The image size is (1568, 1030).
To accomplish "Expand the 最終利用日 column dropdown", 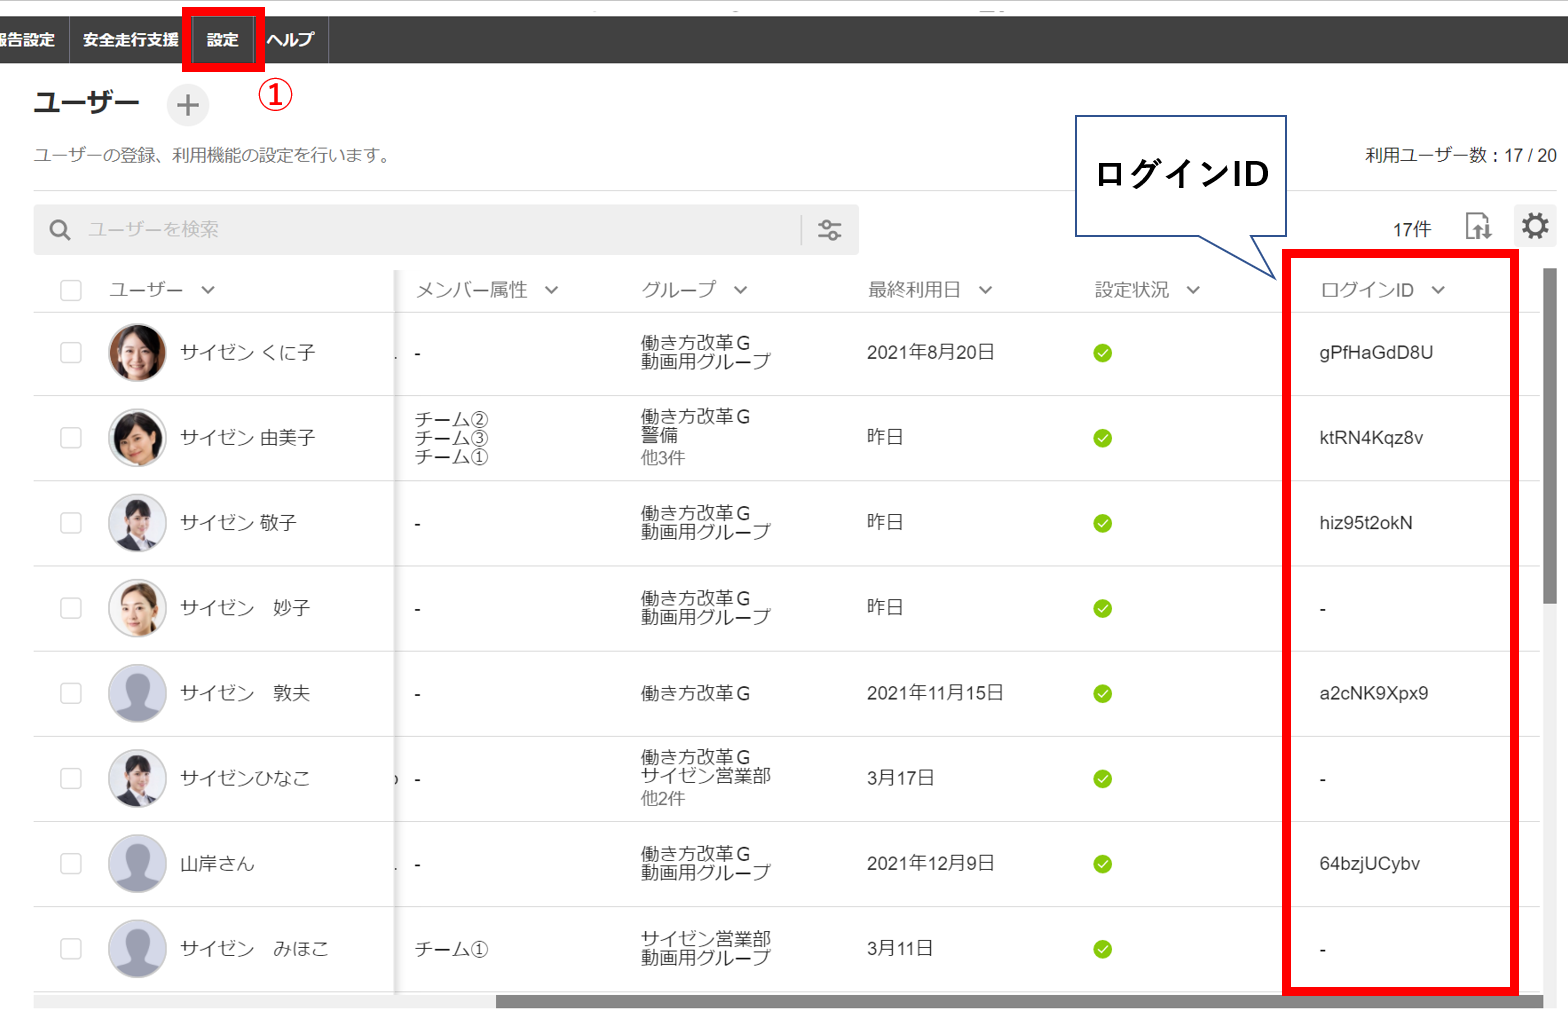I will pyautogui.click(x=985, y=290).
